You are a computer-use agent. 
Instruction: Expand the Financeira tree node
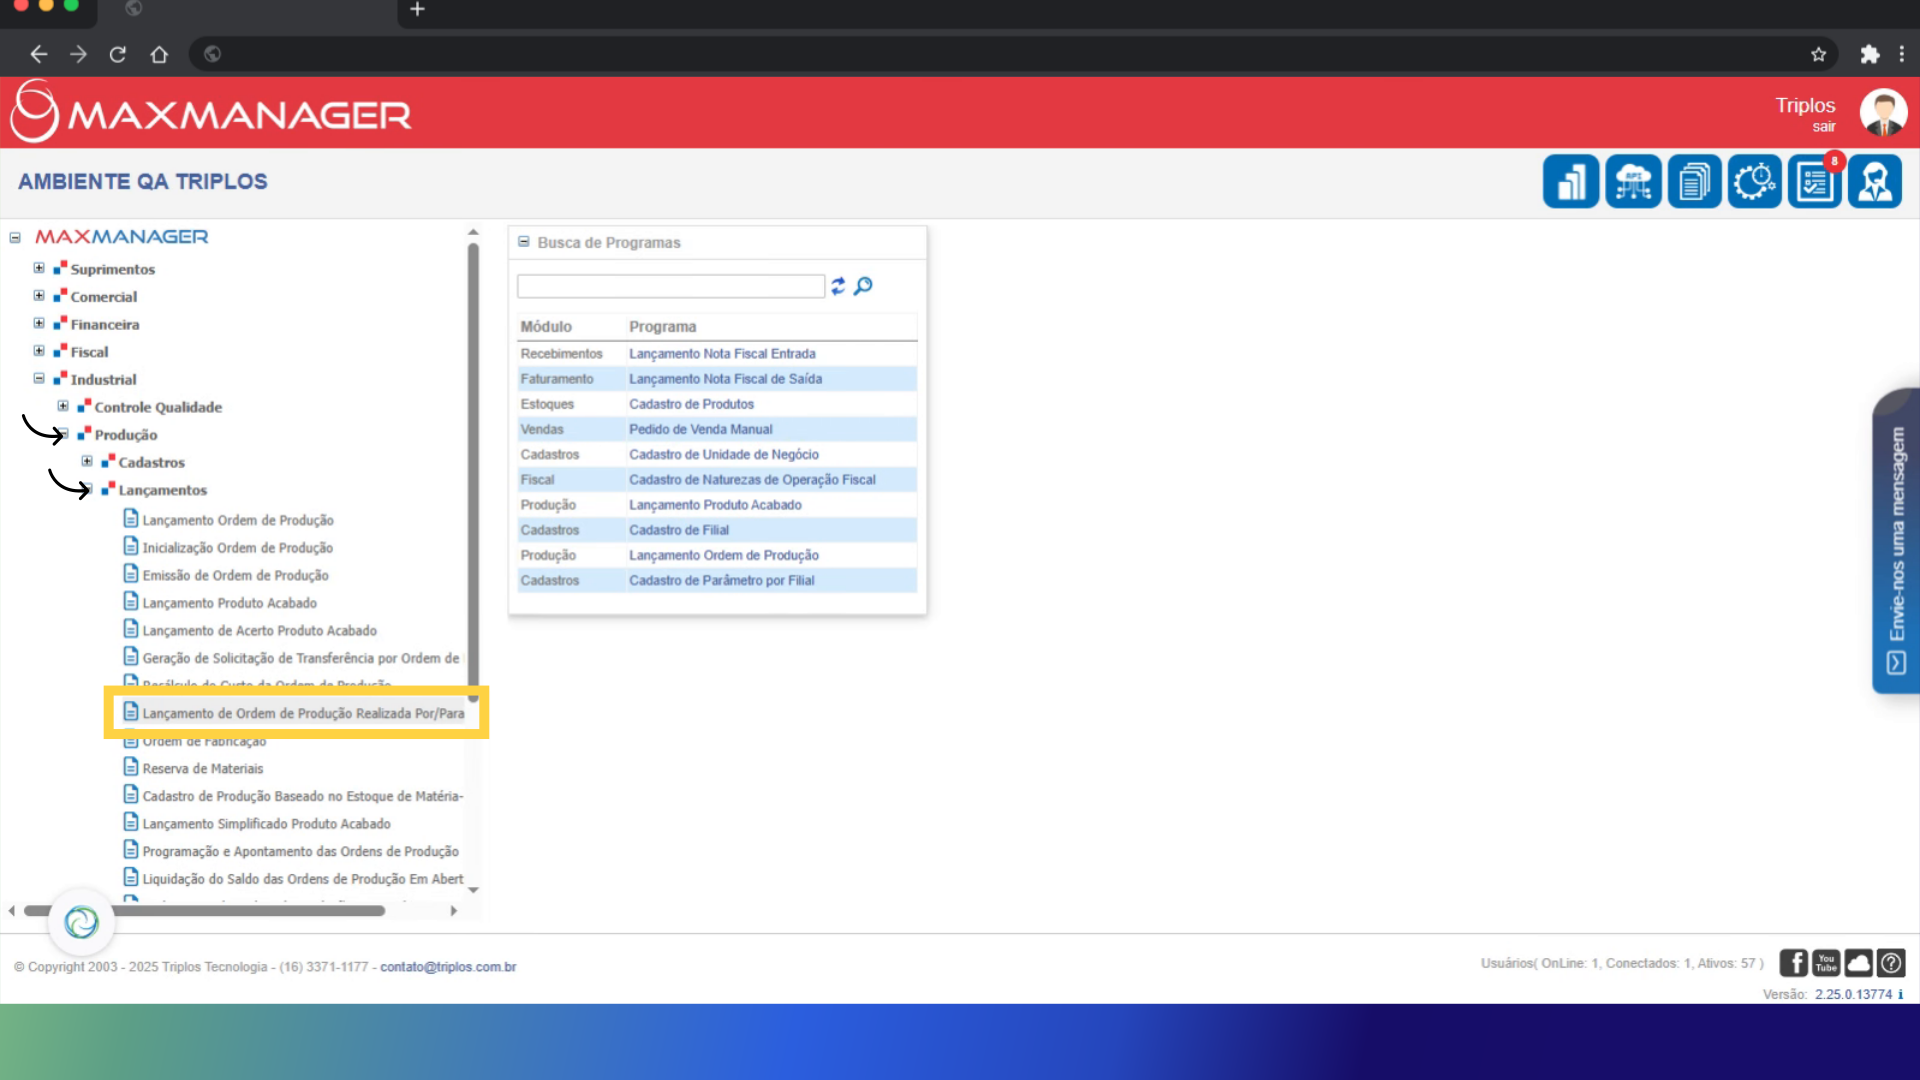(39, 323)
